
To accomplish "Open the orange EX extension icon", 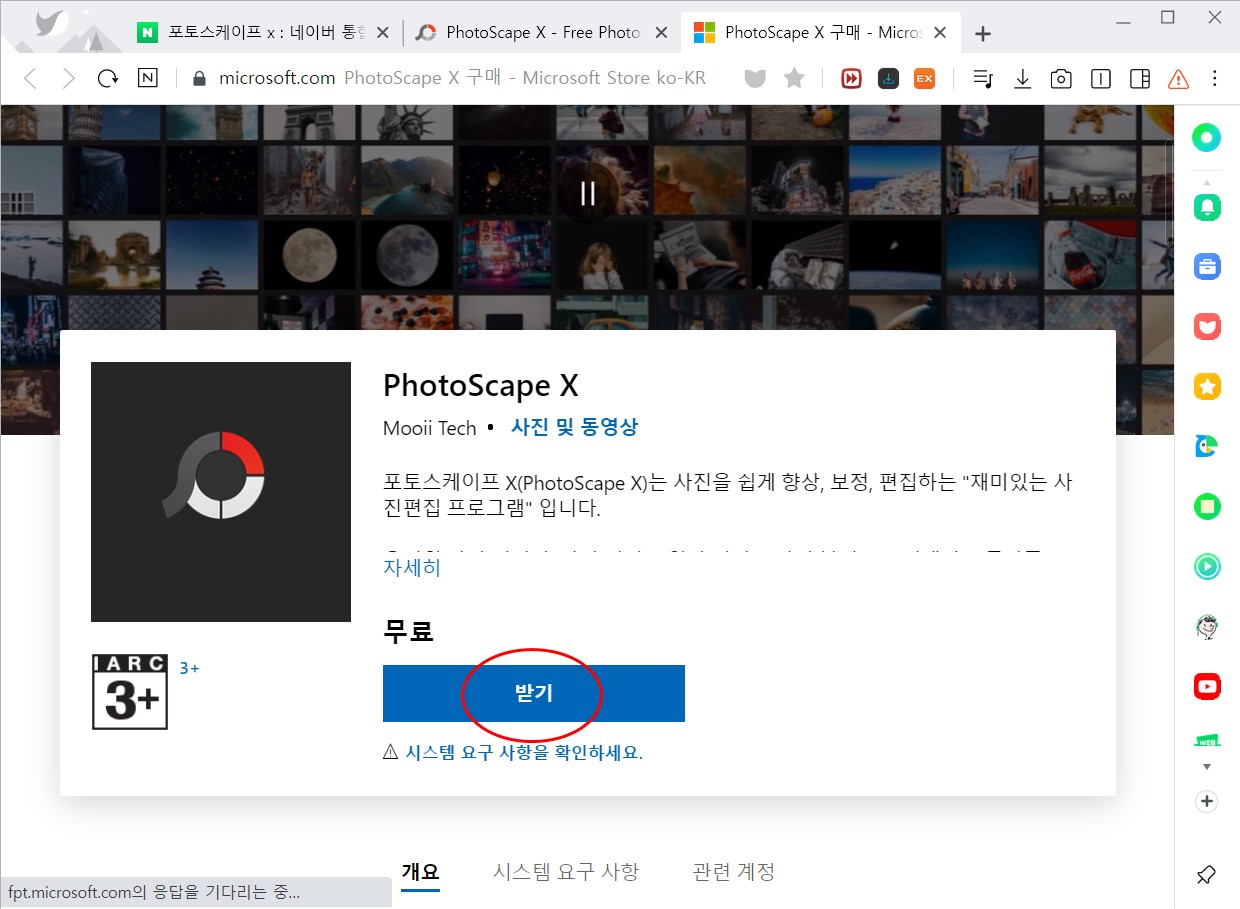I will (x=924, y=78).
